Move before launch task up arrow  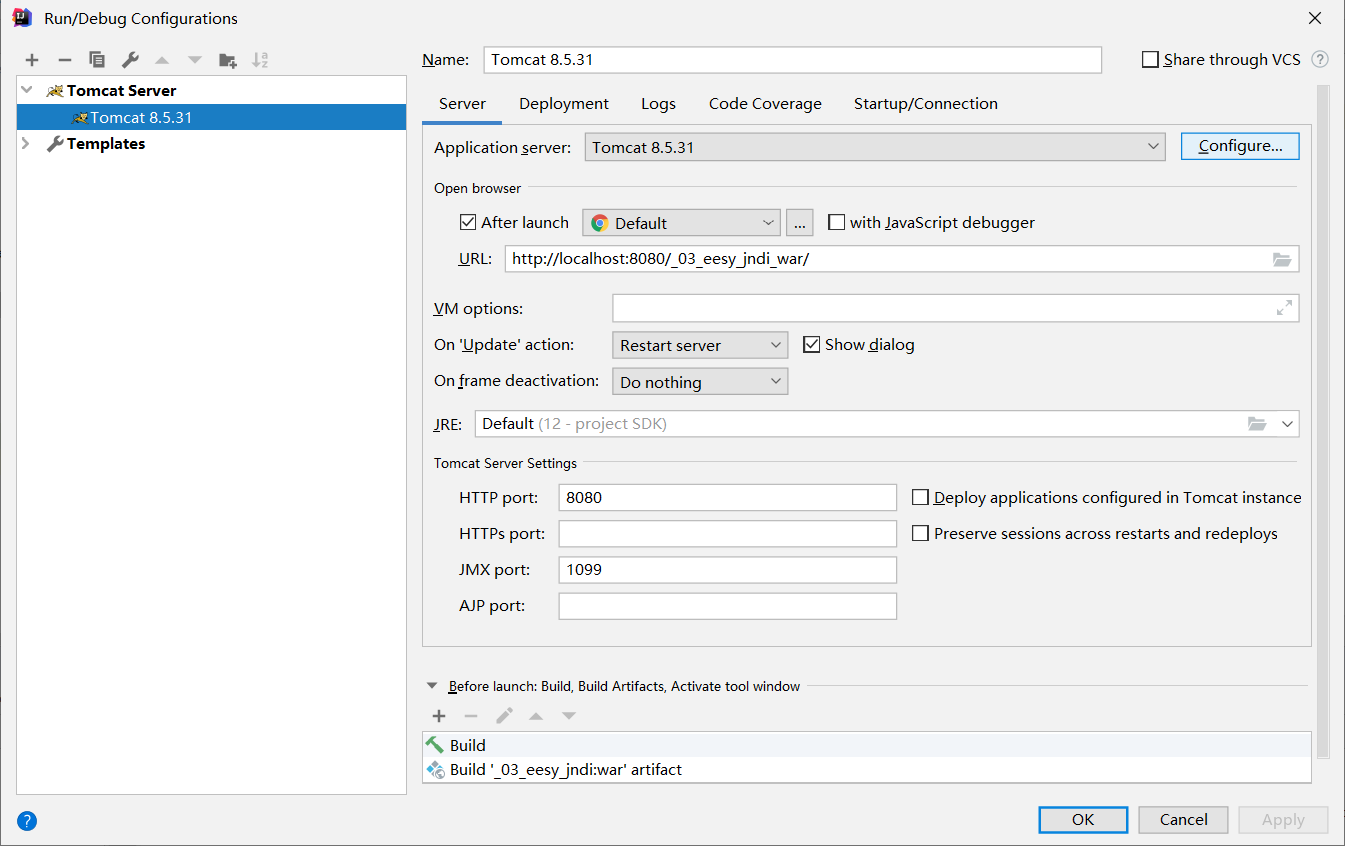click(536, 716)
